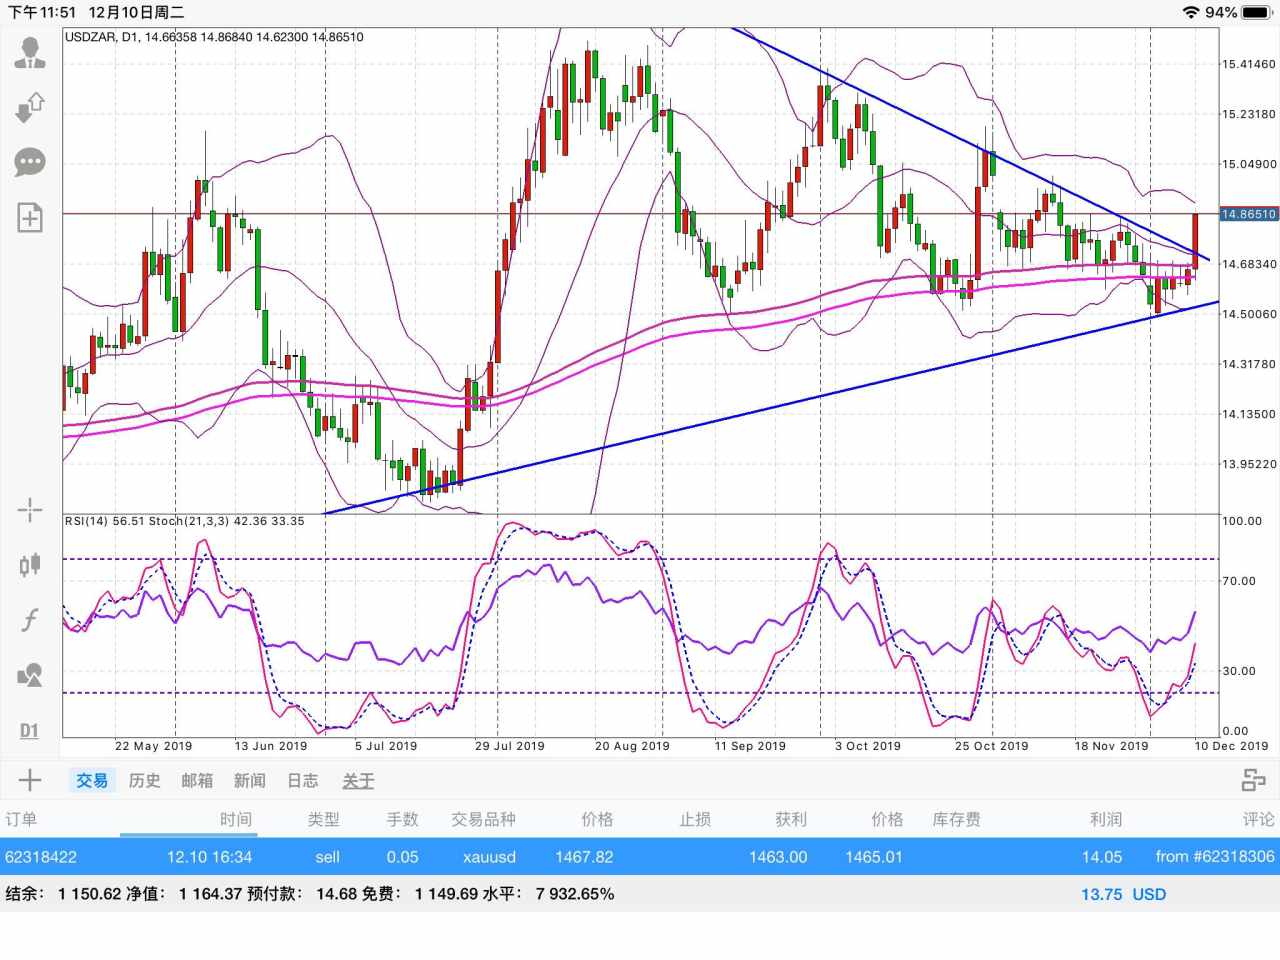Image resolution: width=1280 pixels, height=960 pixels.
Task: Sort by the 订单 column header
Action: 21,819
